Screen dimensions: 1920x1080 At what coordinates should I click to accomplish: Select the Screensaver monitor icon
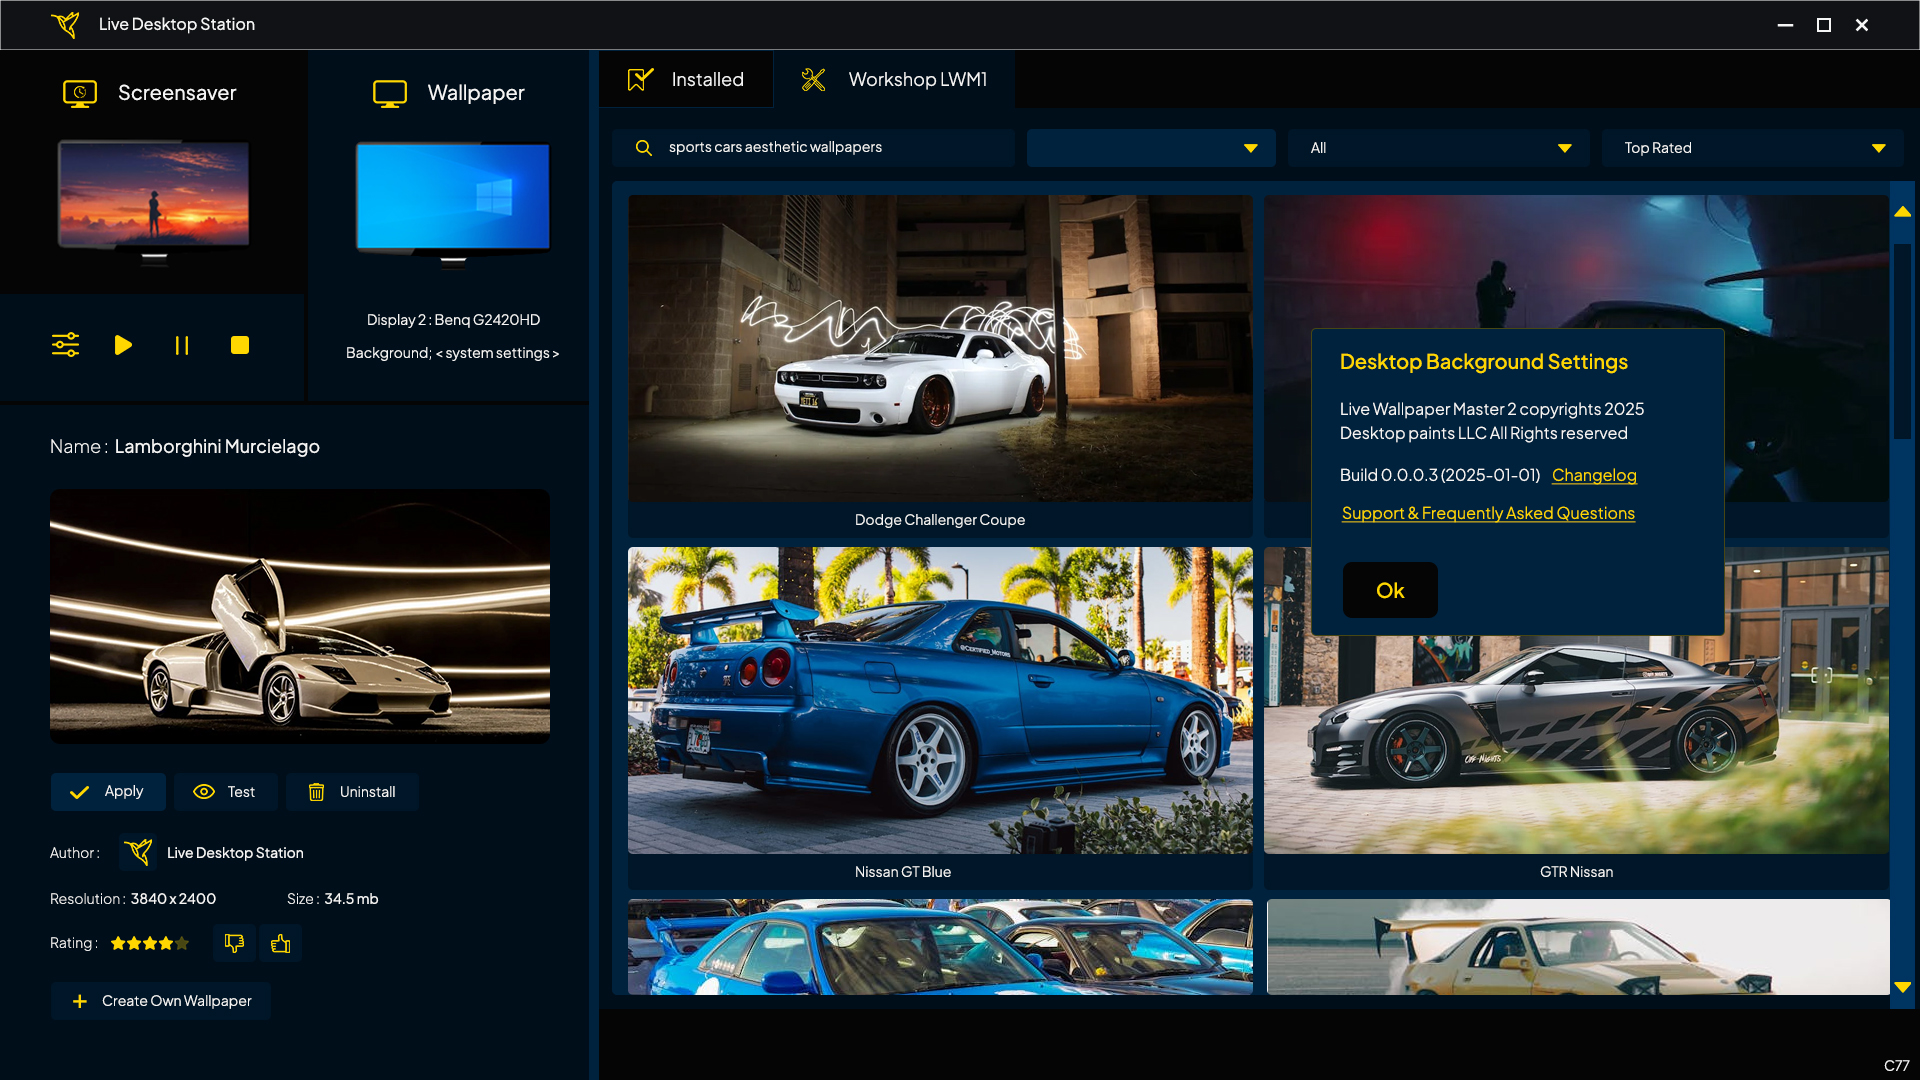pyautogui.click(x=80, y=92)
